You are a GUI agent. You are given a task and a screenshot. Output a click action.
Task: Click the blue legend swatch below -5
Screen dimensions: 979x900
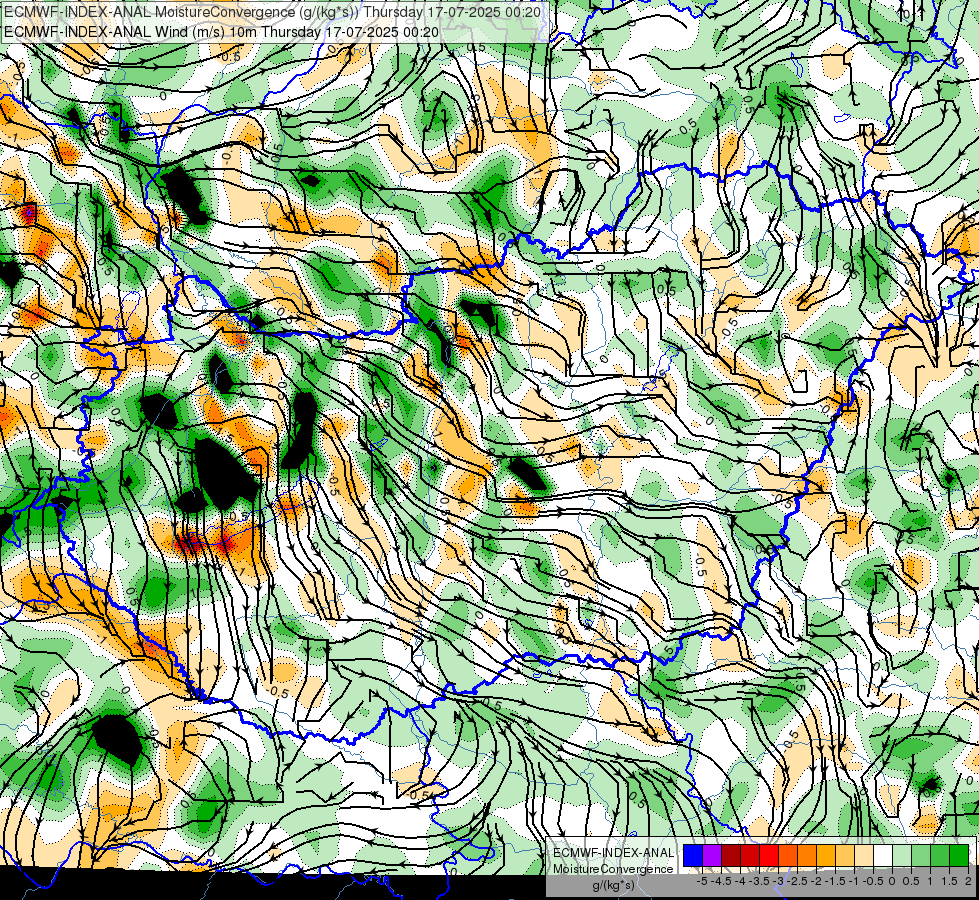(693, 855)
